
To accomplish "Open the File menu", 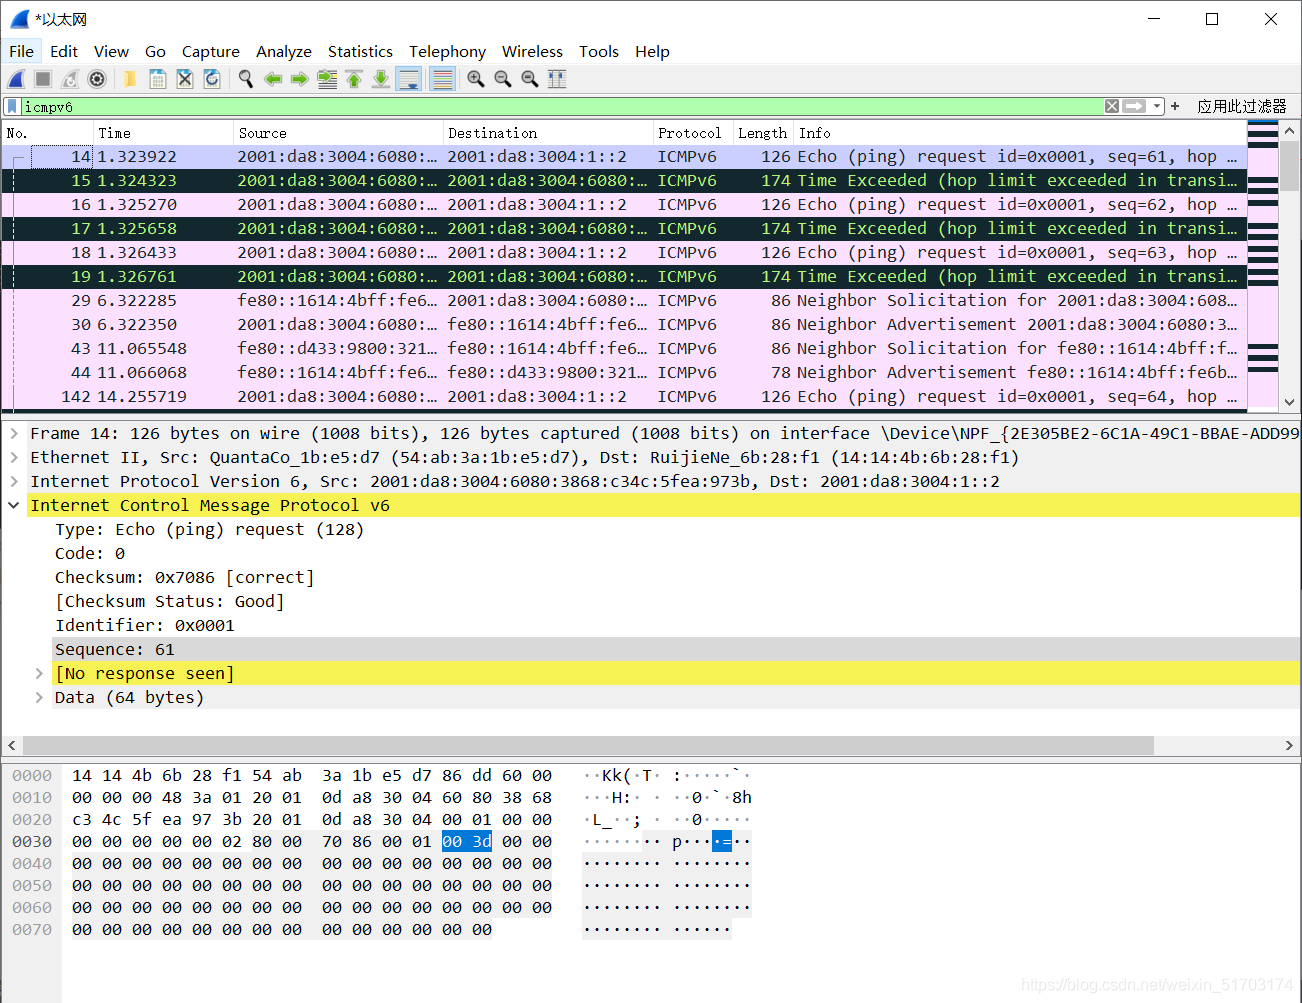I will (x=21, y=51).
